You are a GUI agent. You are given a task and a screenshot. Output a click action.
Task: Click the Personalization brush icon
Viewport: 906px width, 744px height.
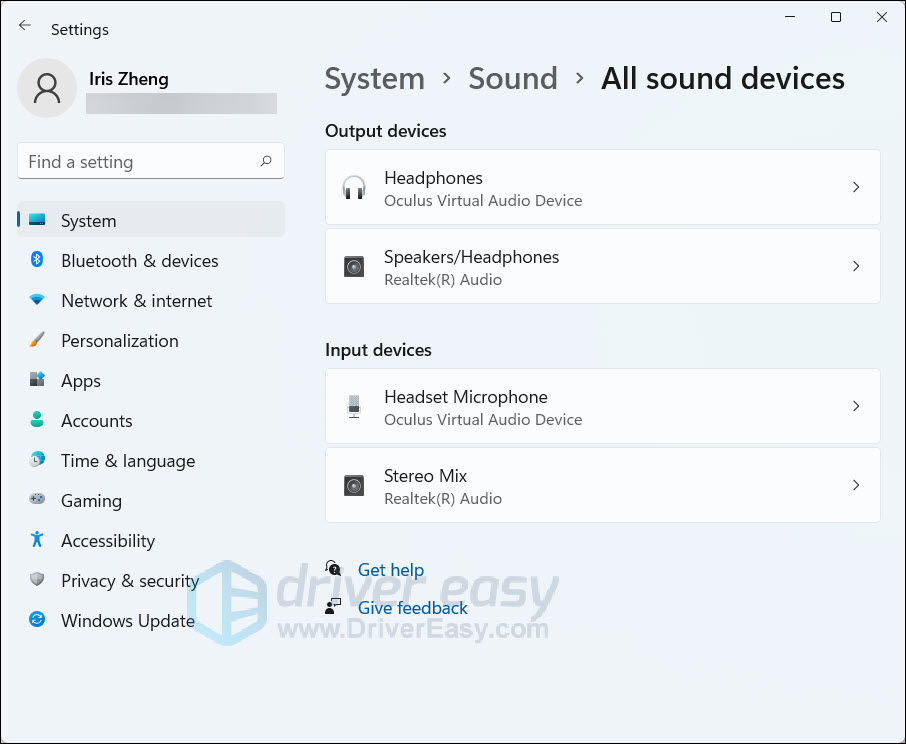(x=36, y=341)
